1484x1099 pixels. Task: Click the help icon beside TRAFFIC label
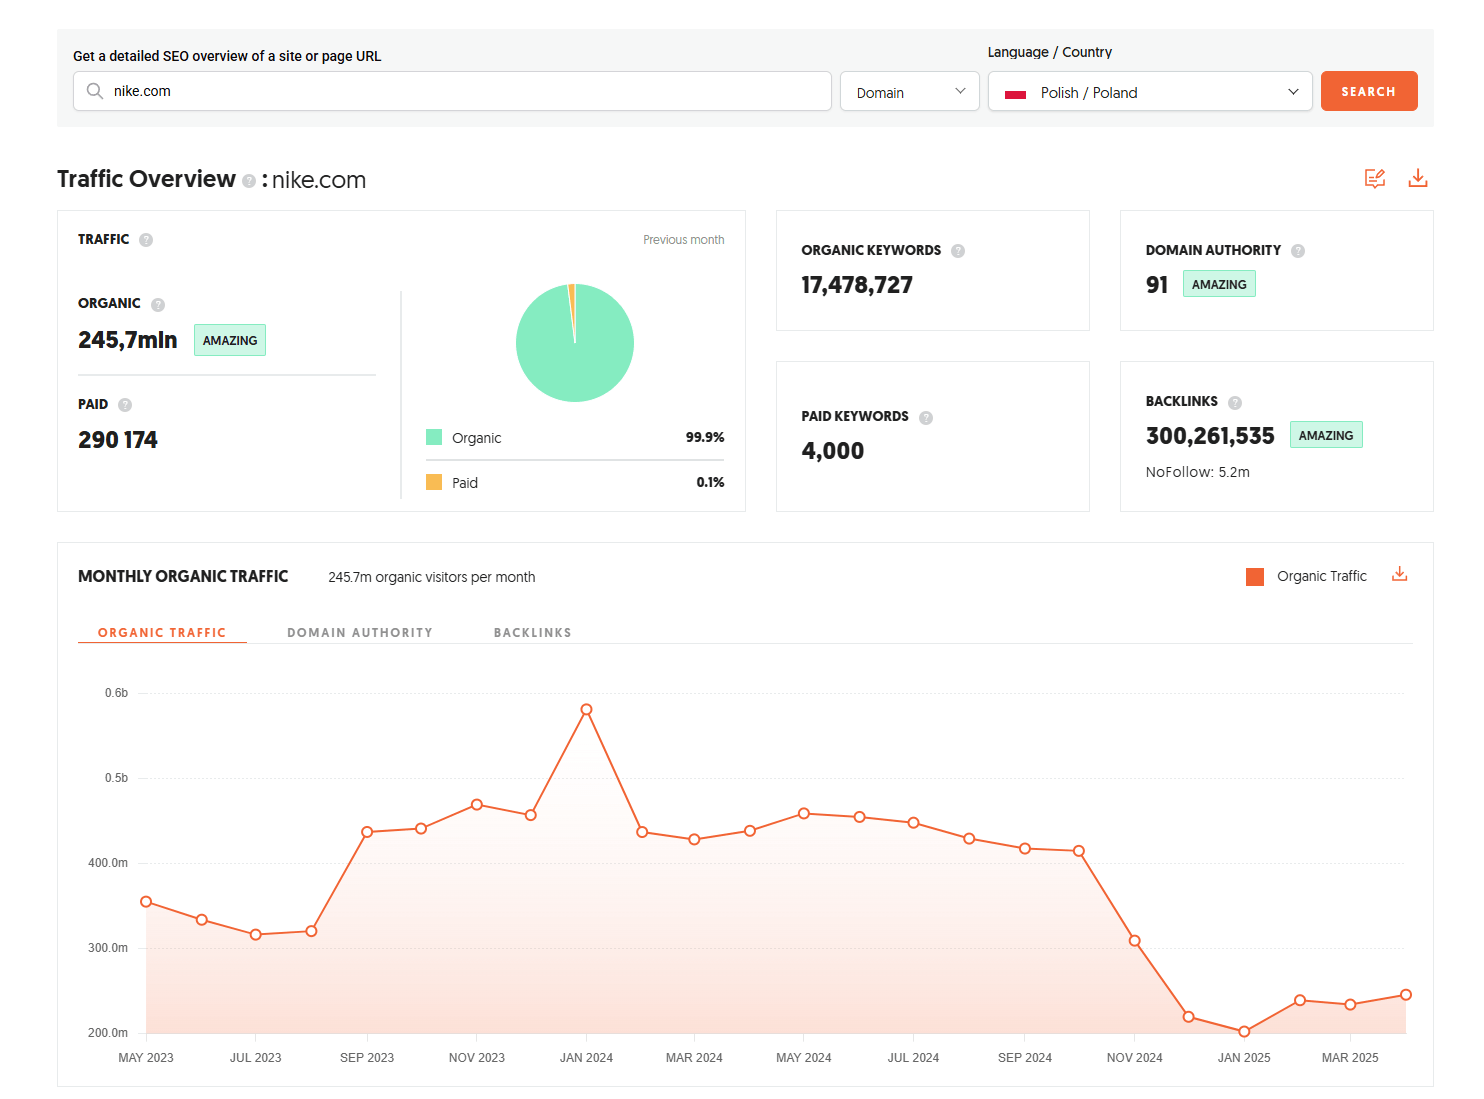pos(146,240)
